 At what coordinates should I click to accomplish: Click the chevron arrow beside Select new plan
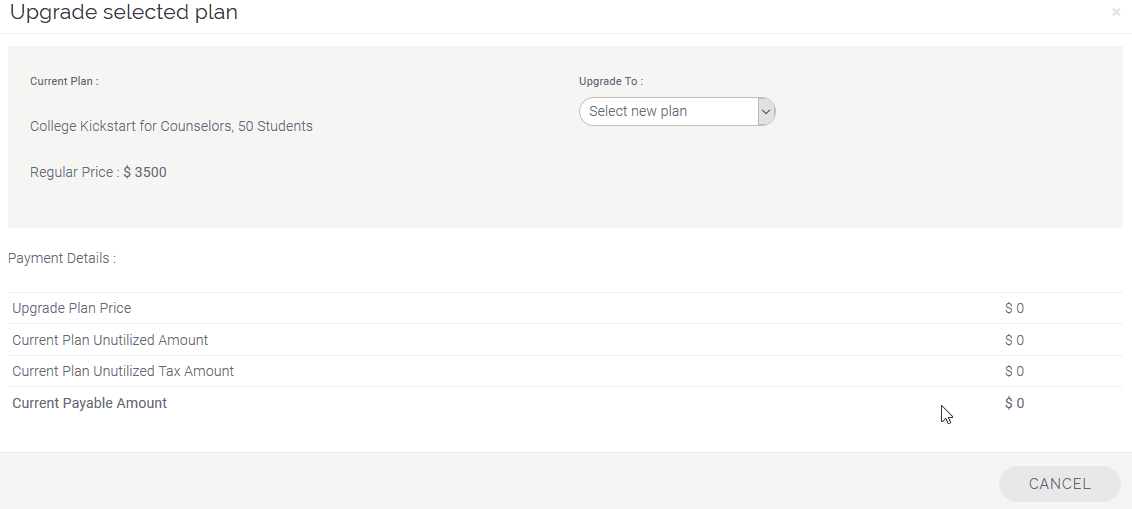(x=766, y=111)
